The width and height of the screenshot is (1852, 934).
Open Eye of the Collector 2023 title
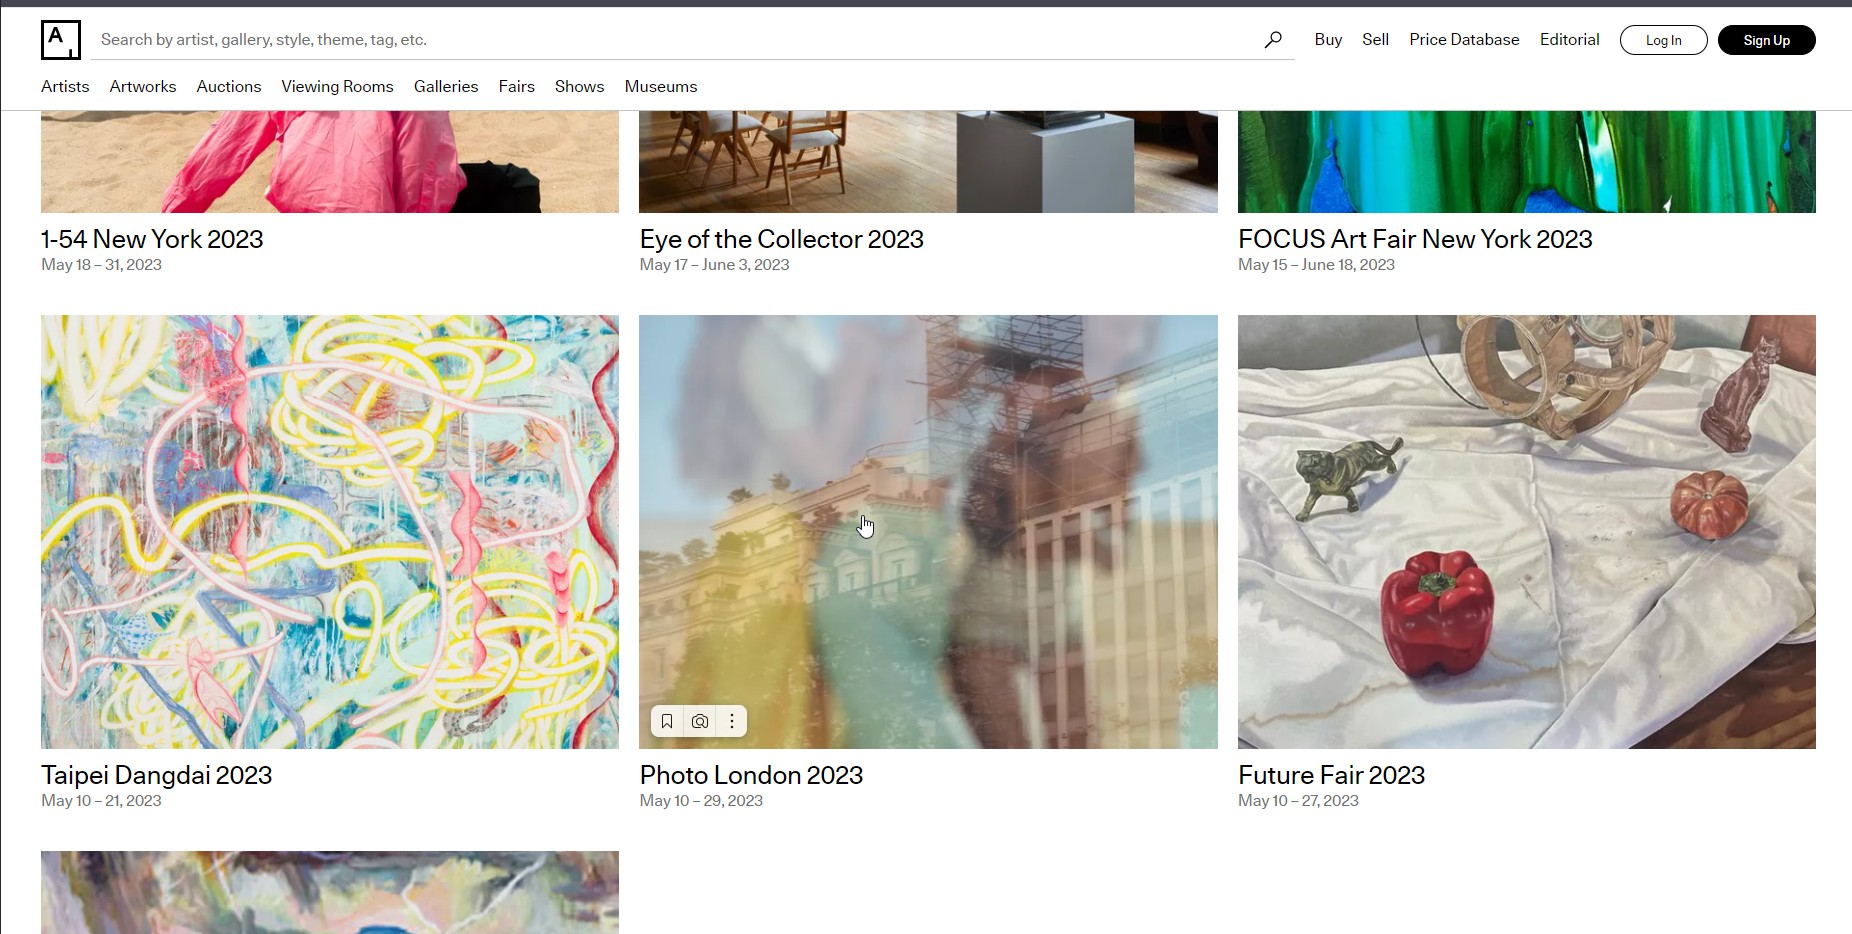[x=782, y=239]
